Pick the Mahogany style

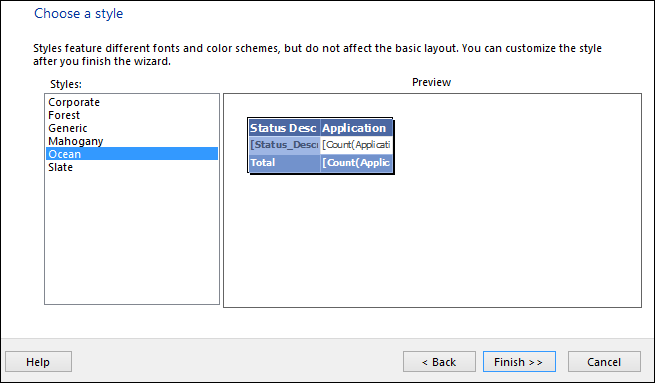pyautogui.click(x=76, y=141)
